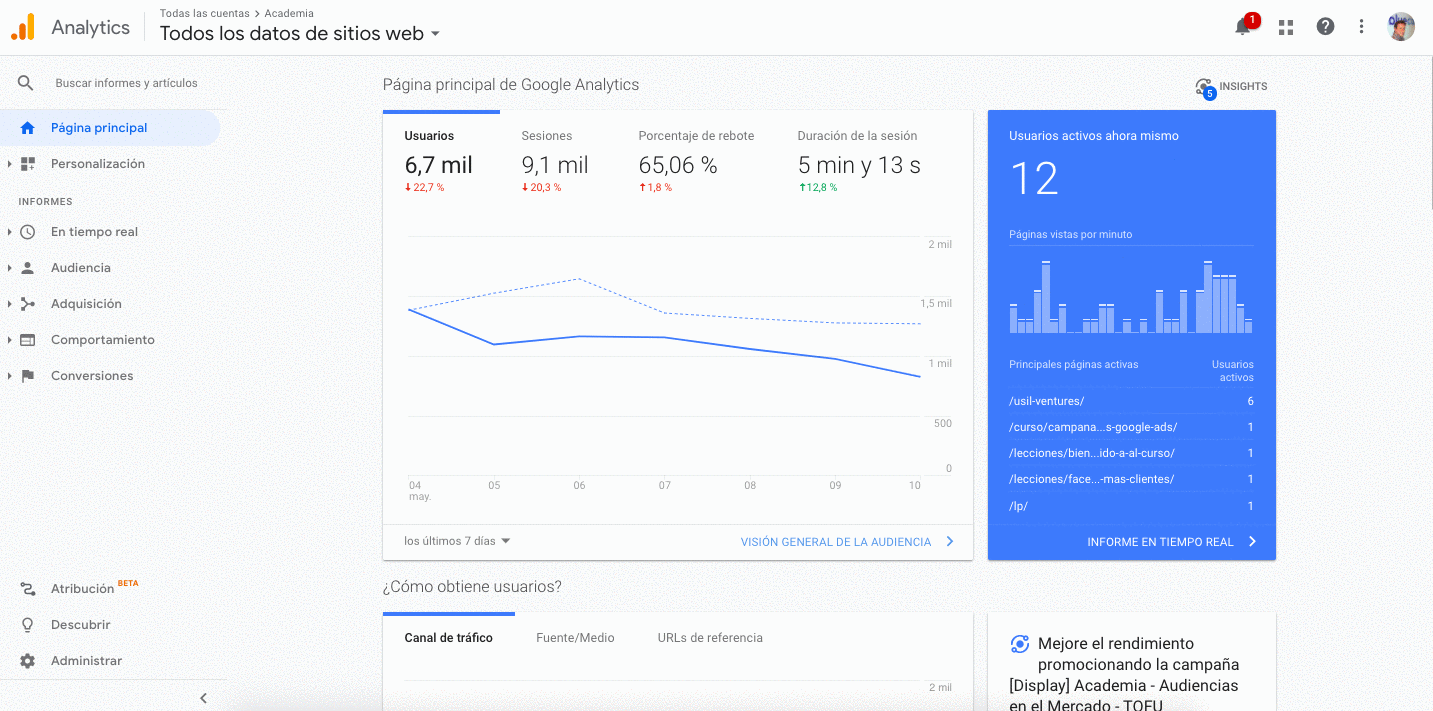Click the Insights icon with badge
The height and width of the screenshot is (711, 1433).
[1205, 88]
